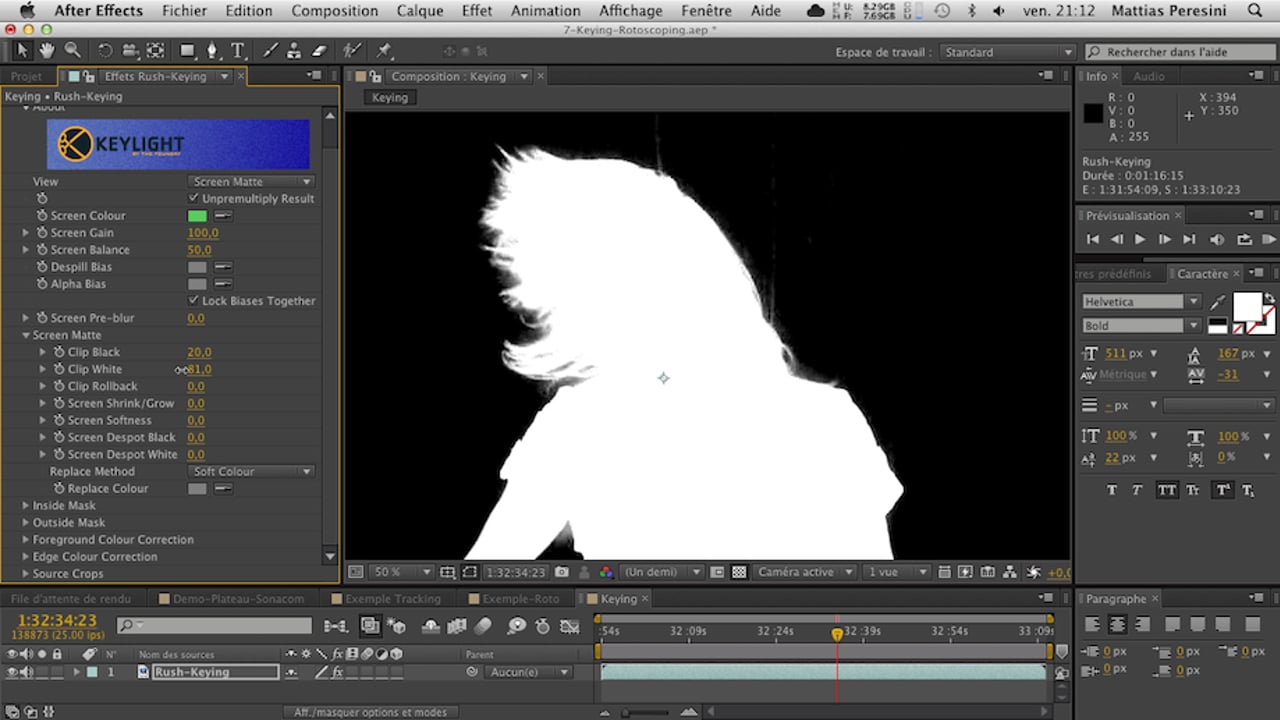Open the Replace Colour swatch
This screenshot has width=1280, height=720.
pyautogui.click(x=196, y=488)
